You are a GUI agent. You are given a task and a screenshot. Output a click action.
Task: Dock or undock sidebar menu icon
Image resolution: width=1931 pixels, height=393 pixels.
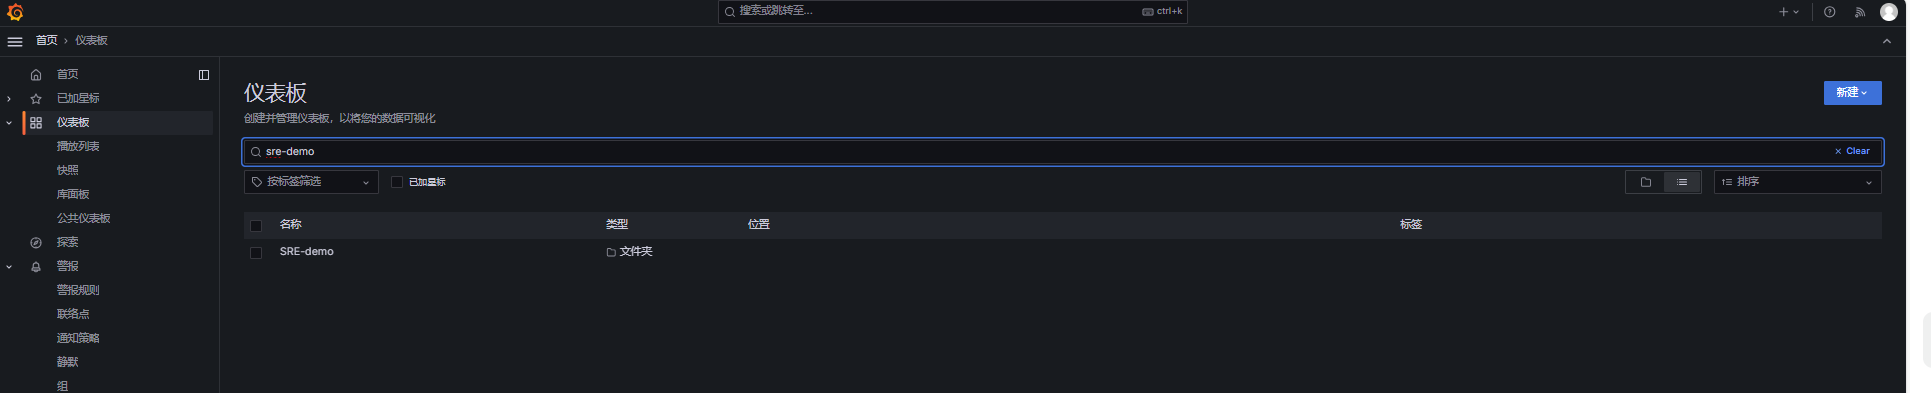point(204,74)
